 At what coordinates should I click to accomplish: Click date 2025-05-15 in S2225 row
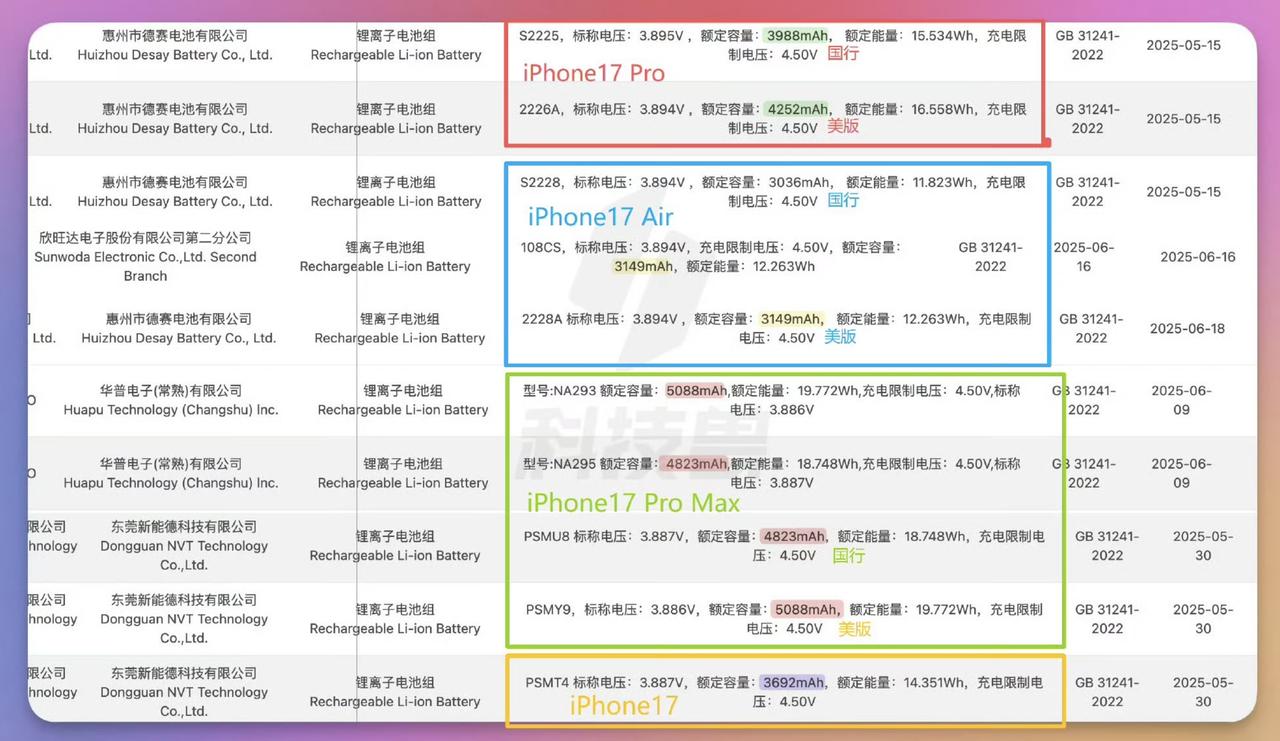click(x=1184, y=46)
